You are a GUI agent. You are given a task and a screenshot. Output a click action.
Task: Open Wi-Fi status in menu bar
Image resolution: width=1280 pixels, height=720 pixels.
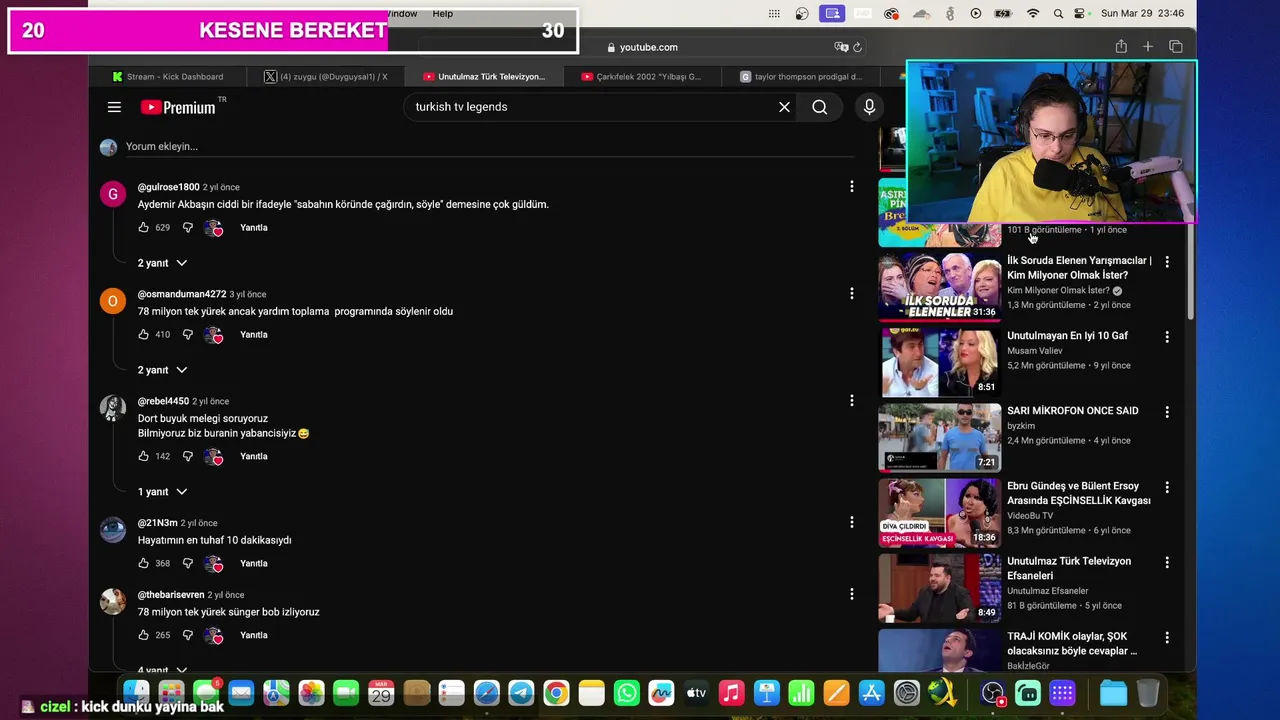1033,13
